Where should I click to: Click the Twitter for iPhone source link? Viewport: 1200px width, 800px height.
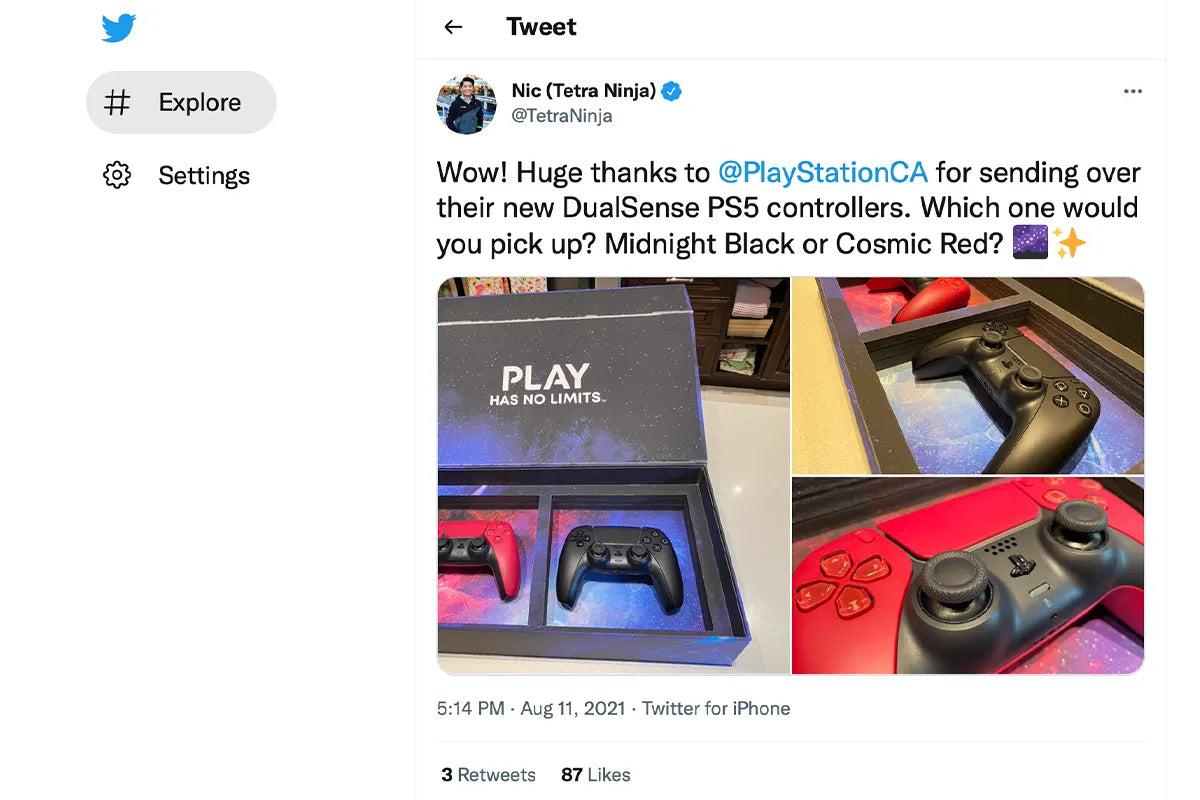click(x=716, y=708)
